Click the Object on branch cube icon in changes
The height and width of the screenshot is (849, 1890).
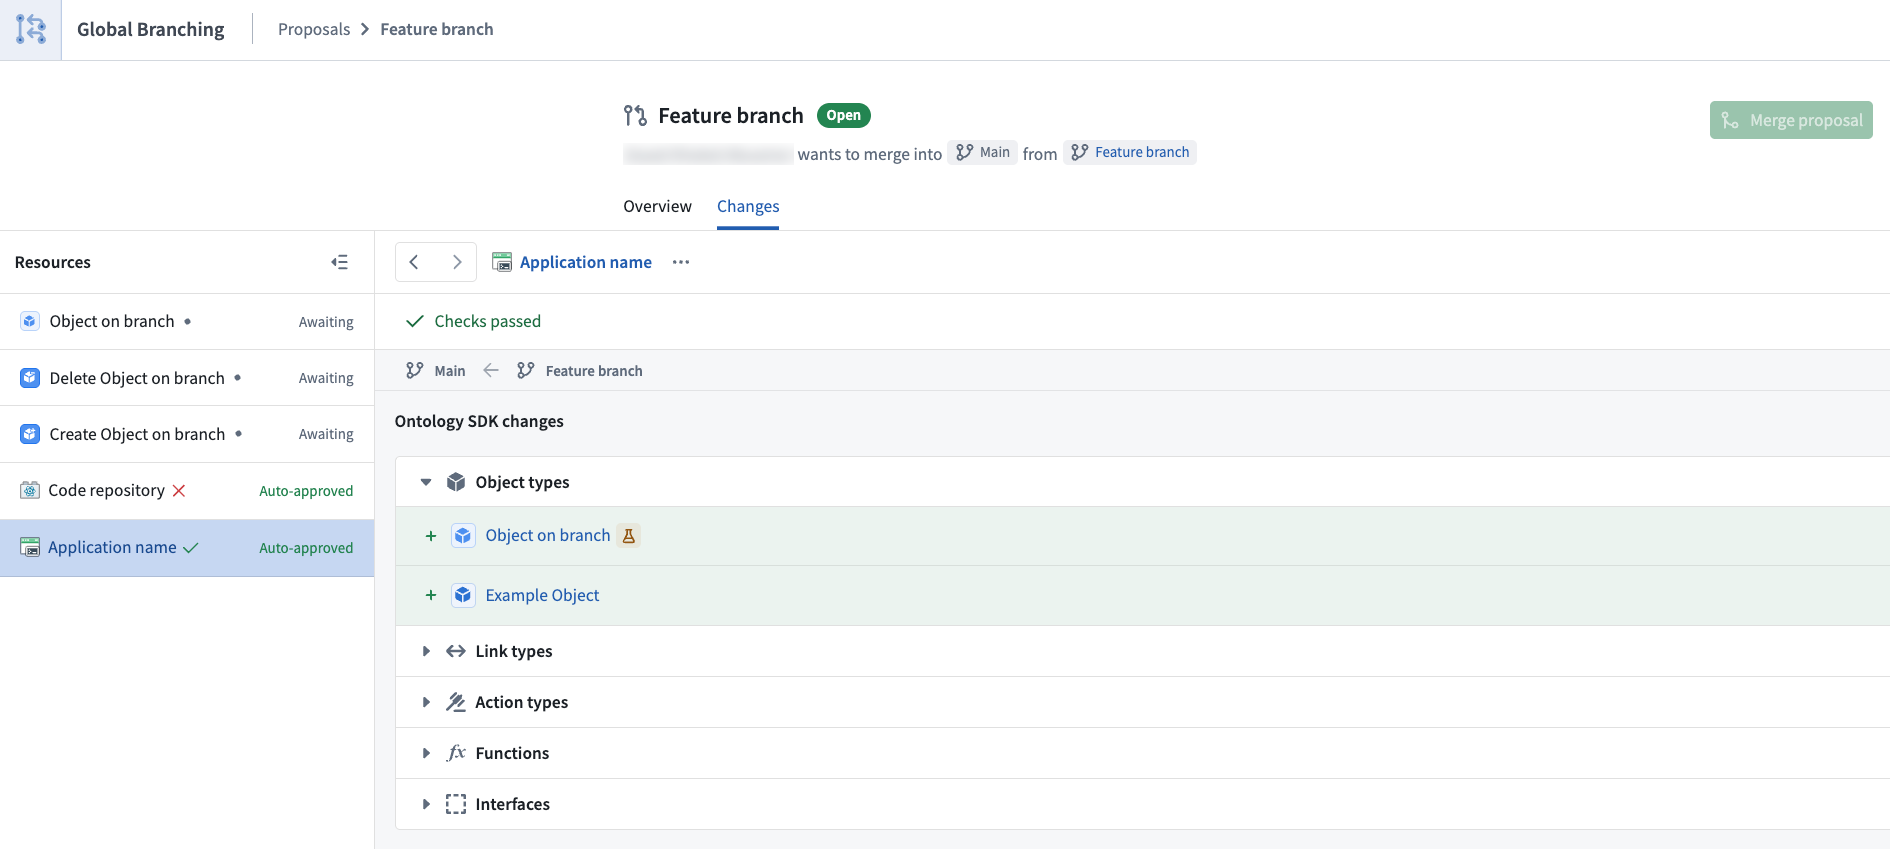(463, 536)
